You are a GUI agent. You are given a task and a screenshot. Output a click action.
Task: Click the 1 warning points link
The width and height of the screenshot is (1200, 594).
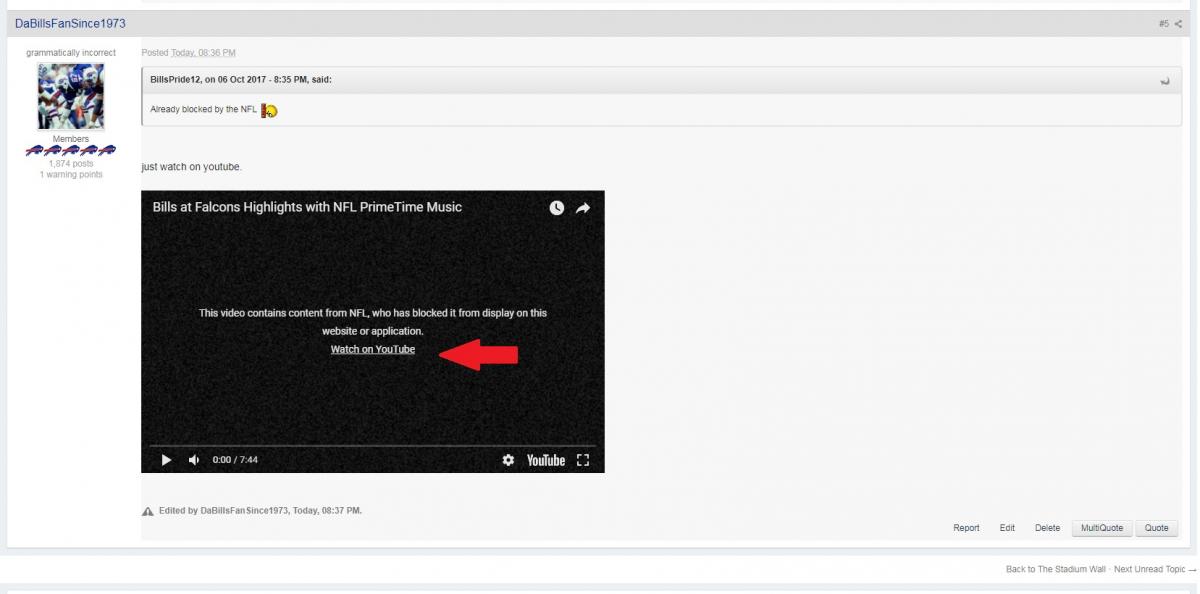pyautogui.click(x=71, y=175)
